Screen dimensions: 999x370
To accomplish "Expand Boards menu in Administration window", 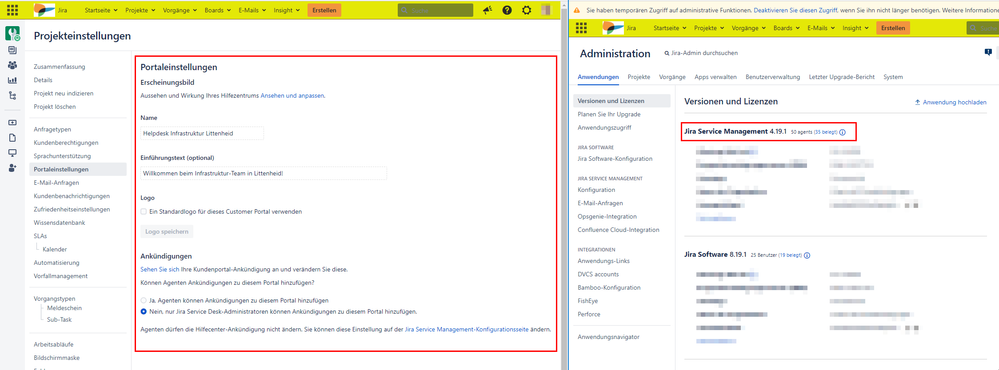I will click(786, 29).
